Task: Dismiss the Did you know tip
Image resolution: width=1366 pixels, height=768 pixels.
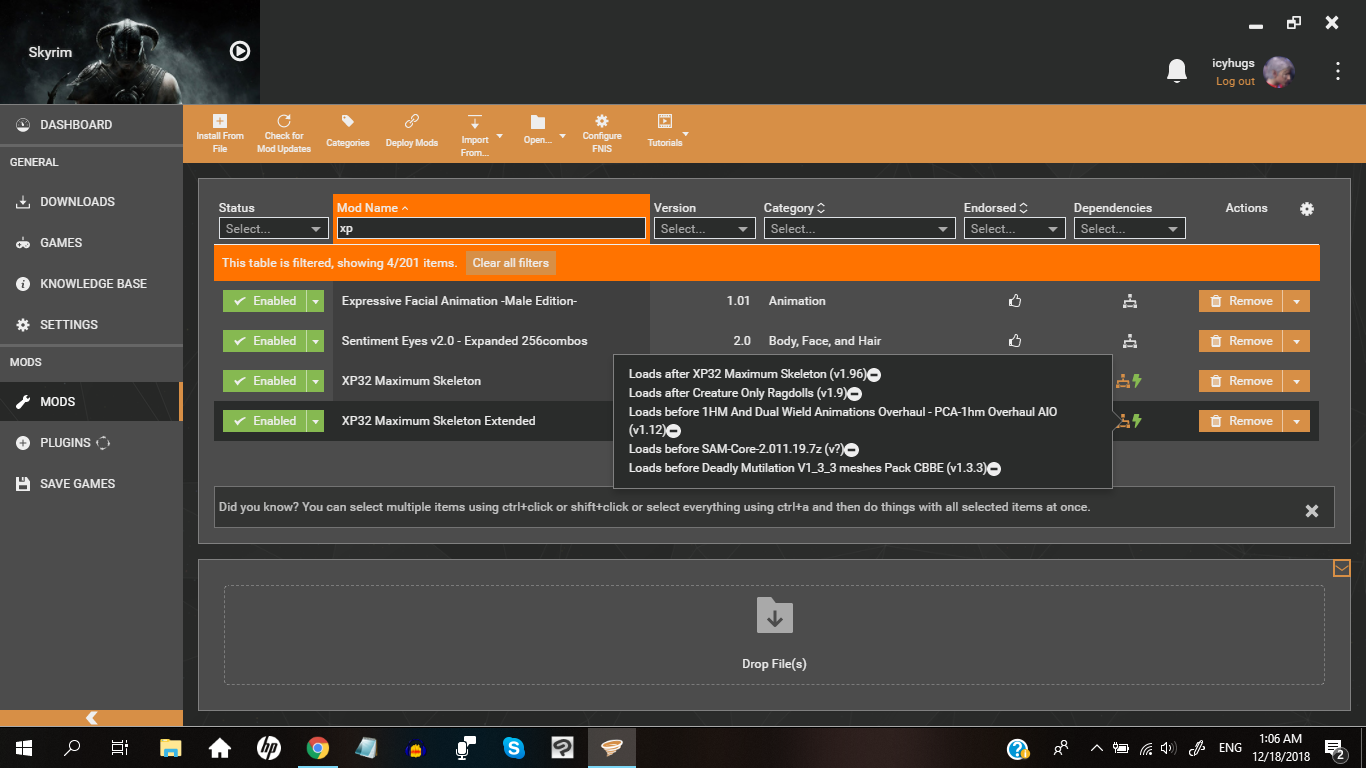Action: [x=1312, y=511]
